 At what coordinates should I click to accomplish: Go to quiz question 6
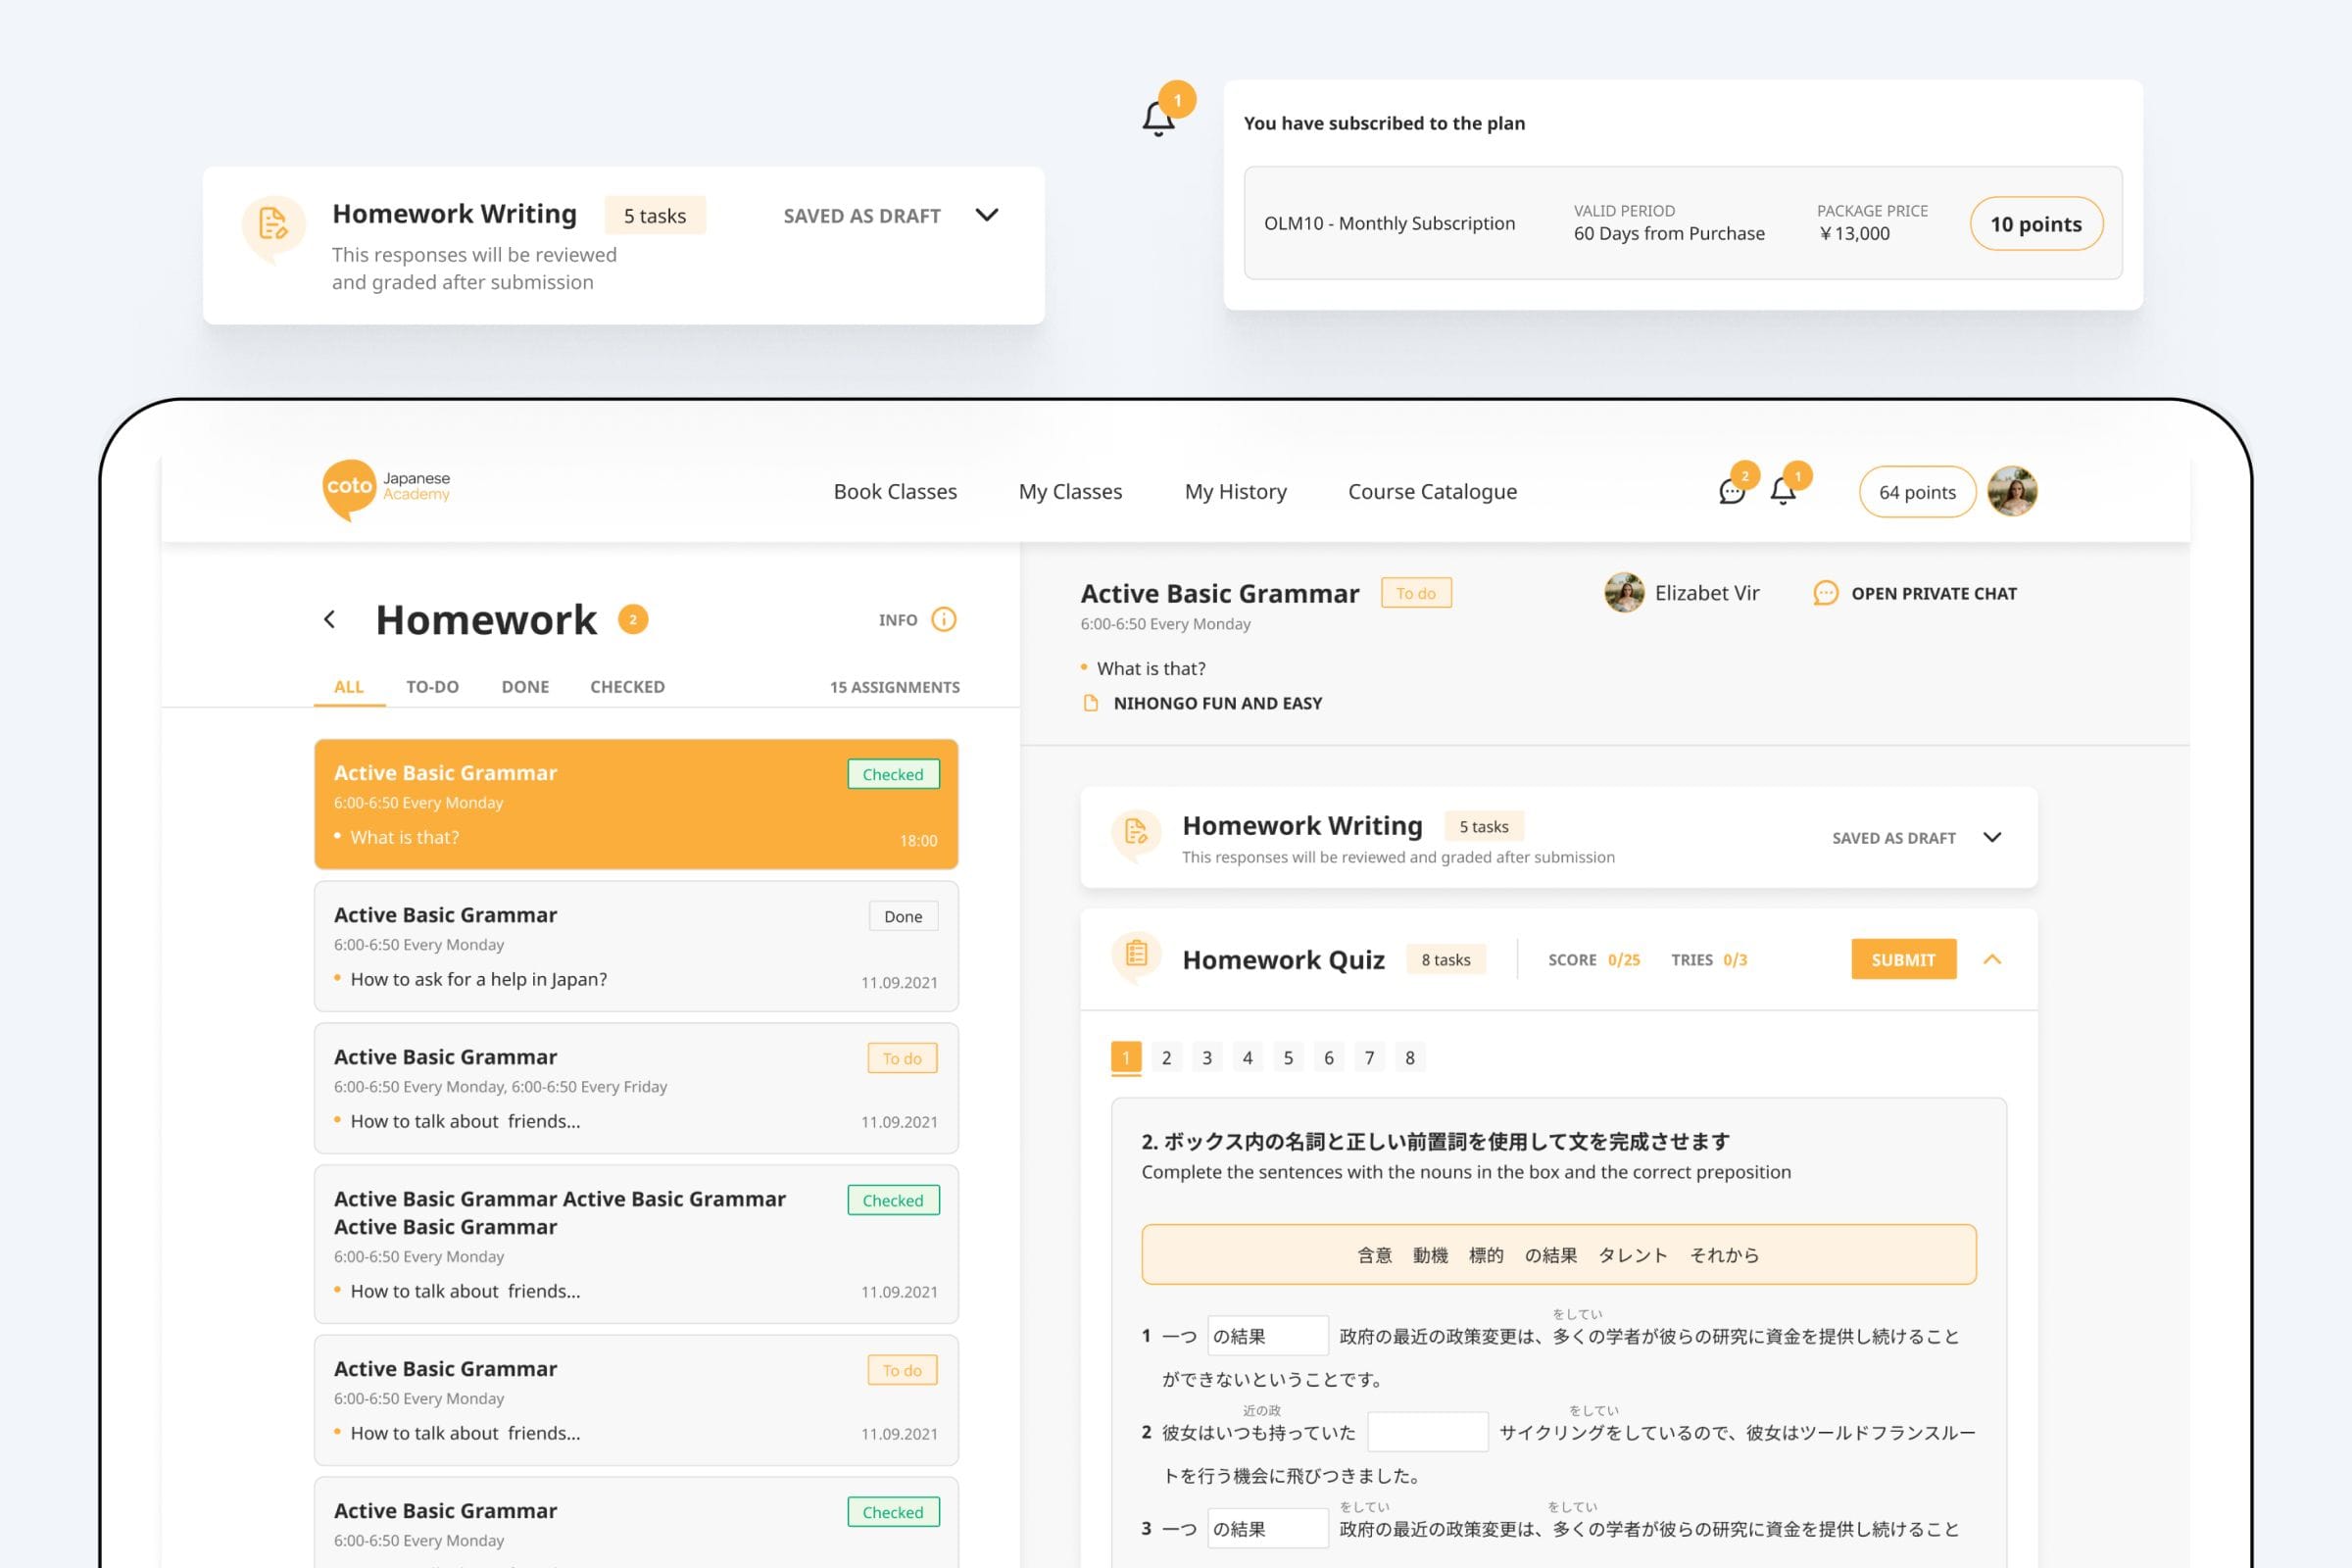point(1329,1057)
